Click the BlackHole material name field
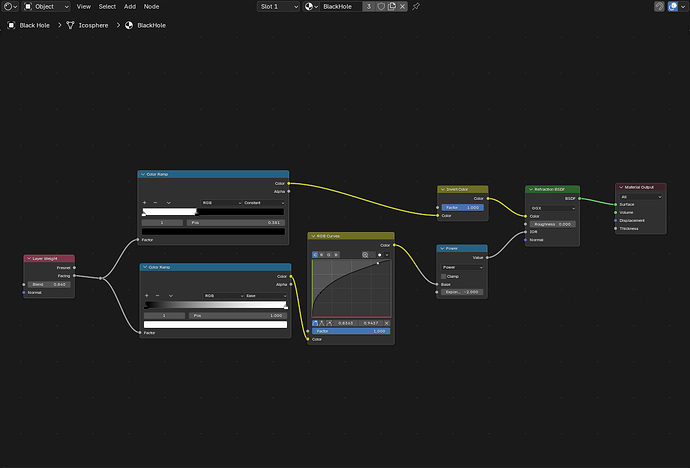The height and width of the screenshot is (468, 690). (x=341, y=7)
